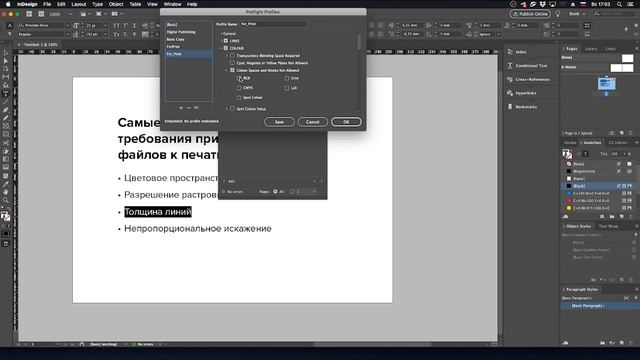This screenshot has height=360, width=640.
Task: Select the Page tool in the toolbox
Action: (x=6, y=69)
